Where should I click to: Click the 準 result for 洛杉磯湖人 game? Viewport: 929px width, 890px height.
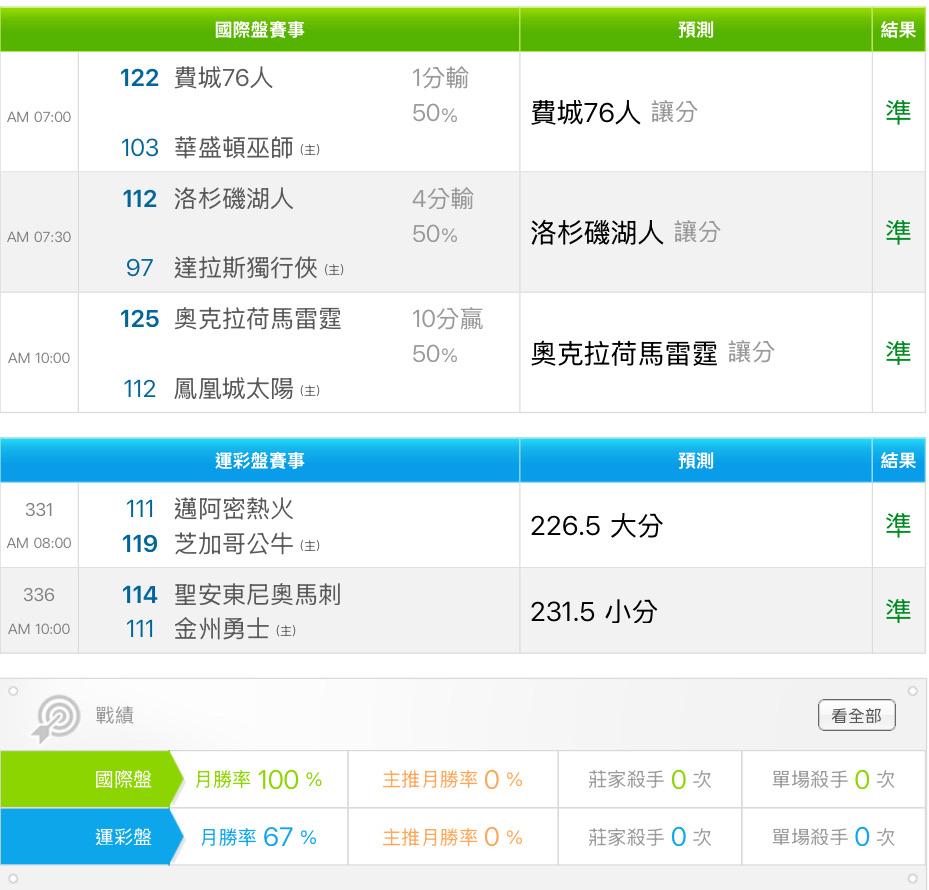[x=898, y=232]
